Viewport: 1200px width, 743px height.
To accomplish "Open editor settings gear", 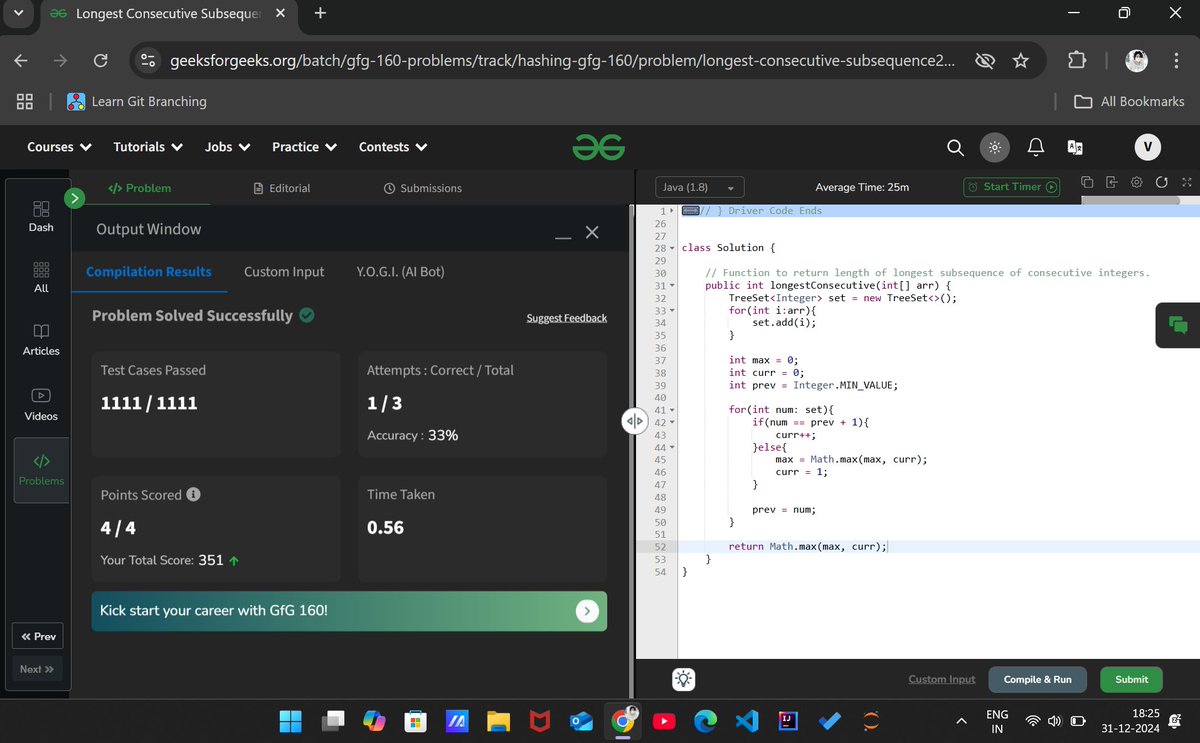I will click(1136, 182).
